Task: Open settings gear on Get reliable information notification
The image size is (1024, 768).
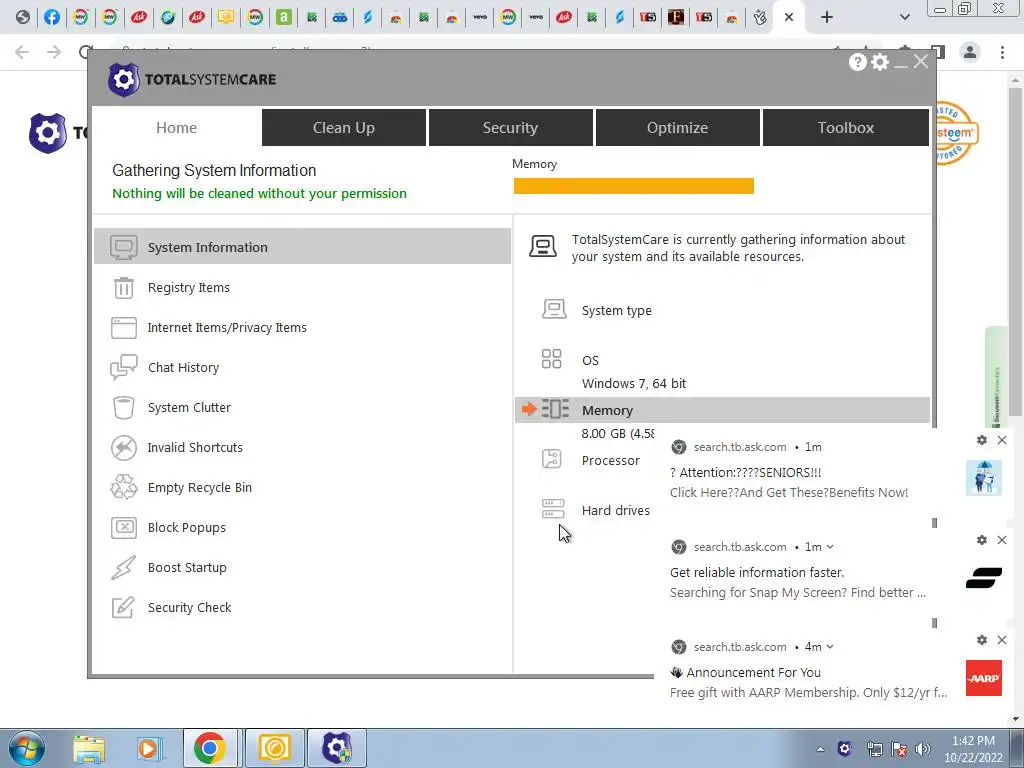Action: [x=982, y=540]
